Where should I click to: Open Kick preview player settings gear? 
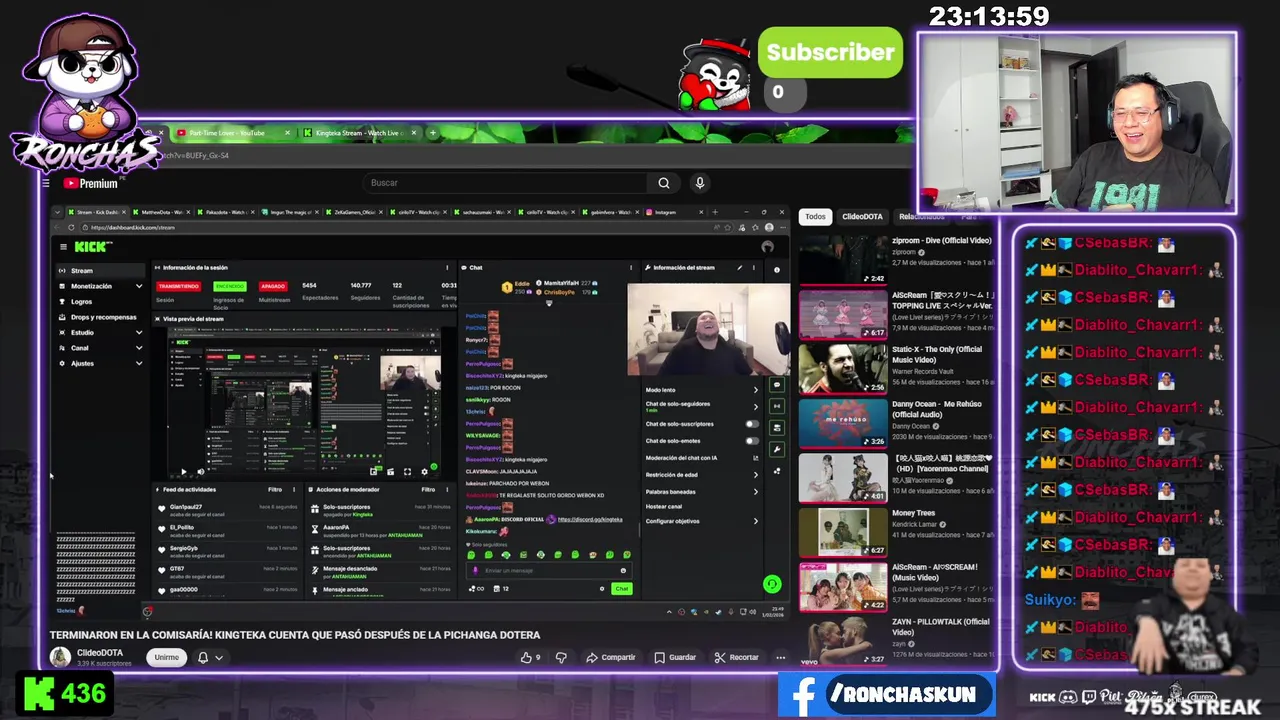tap(424, 471)
